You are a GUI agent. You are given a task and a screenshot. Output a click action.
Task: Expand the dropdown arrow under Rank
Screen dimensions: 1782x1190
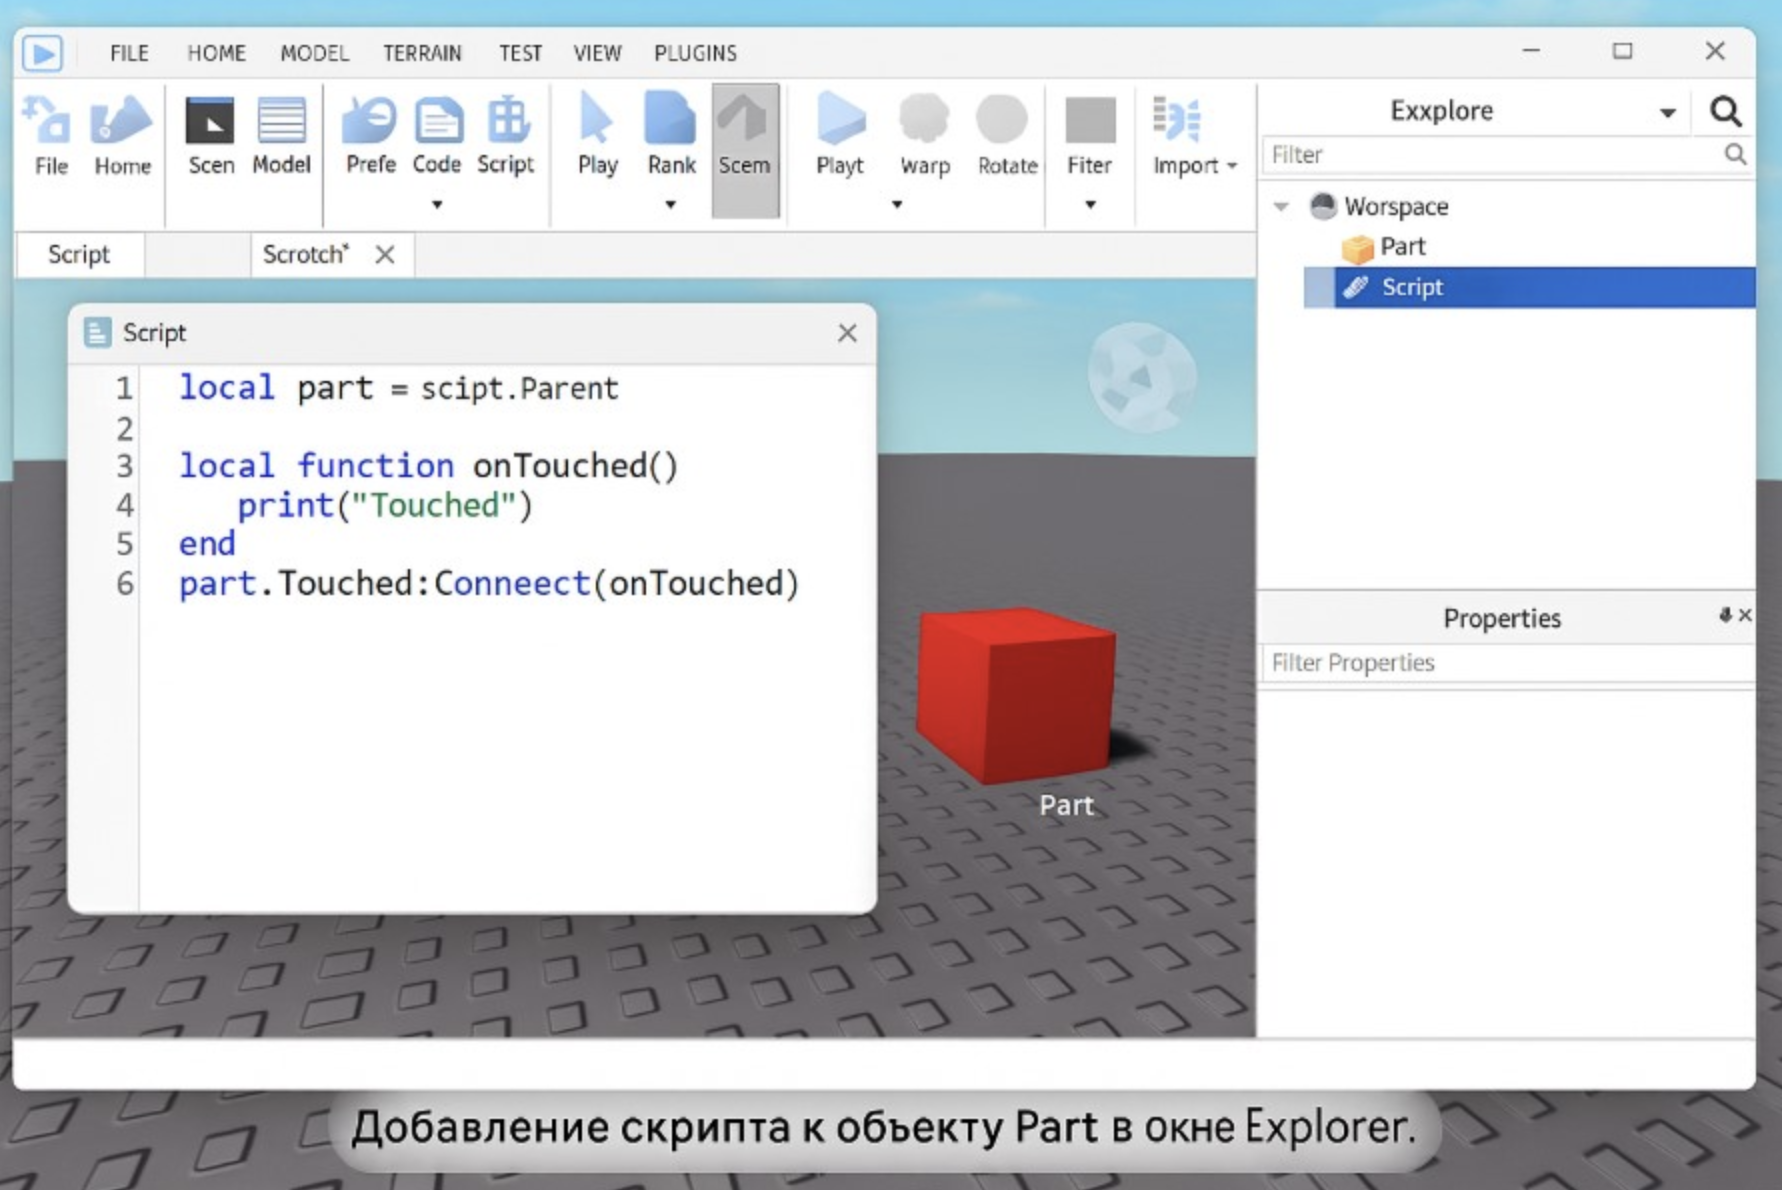tap(671, 204)
